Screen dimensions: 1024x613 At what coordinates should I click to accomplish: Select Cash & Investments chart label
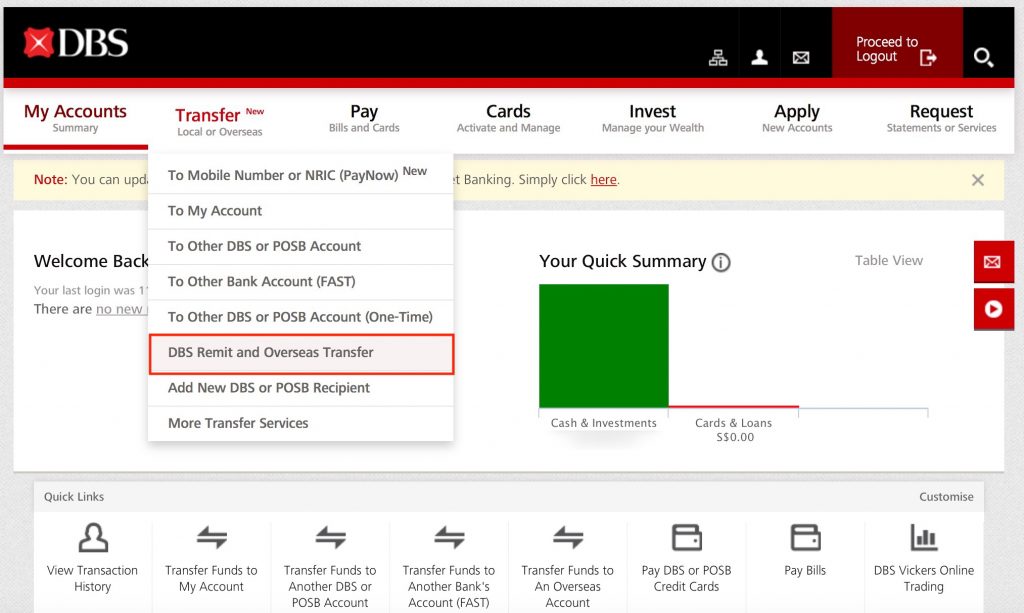[x=603, y=423]
